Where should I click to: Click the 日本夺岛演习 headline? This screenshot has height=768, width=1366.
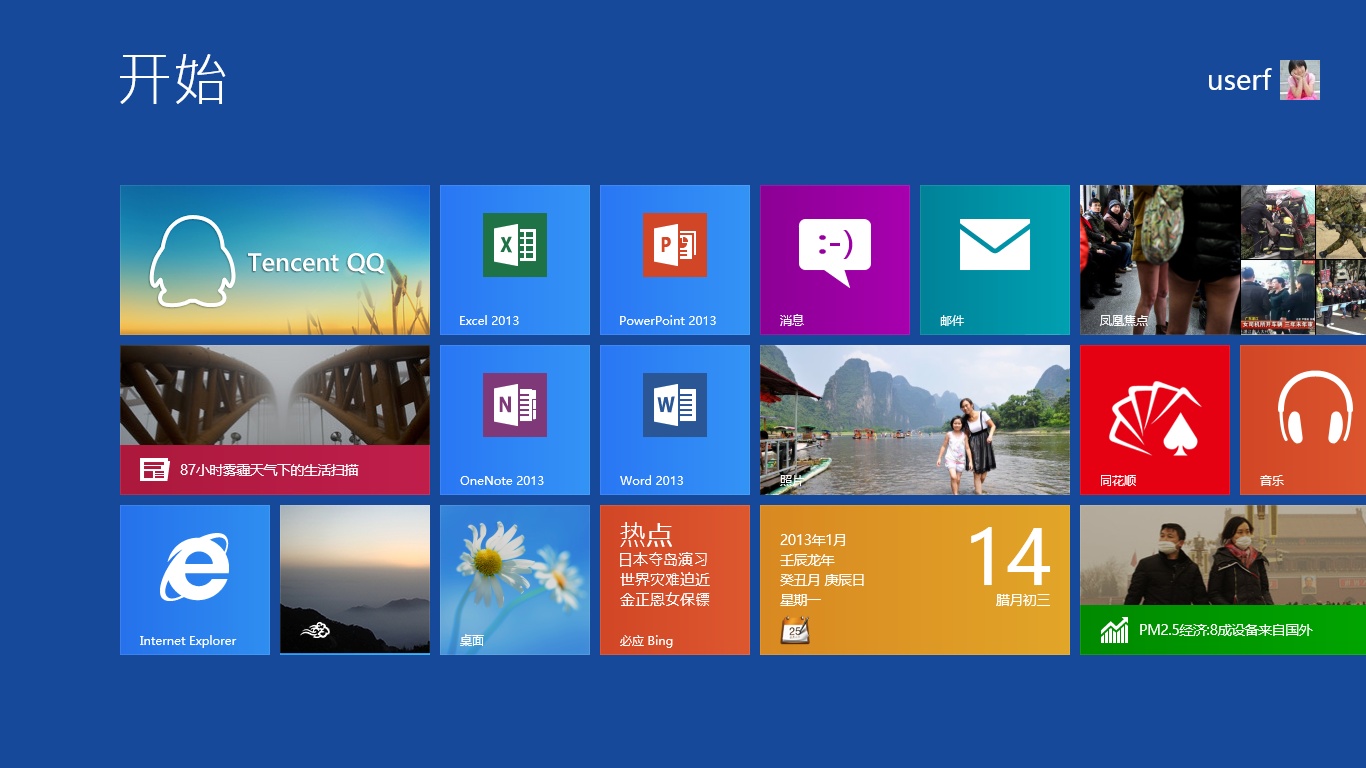coord(664,560)
